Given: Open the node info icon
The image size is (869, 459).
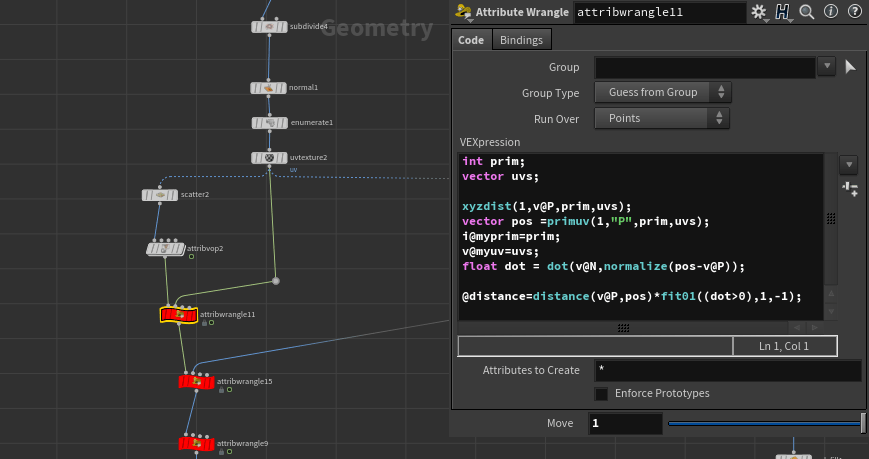Looking at the screenshot, I should pyautogui.click(x=831, y=12).
